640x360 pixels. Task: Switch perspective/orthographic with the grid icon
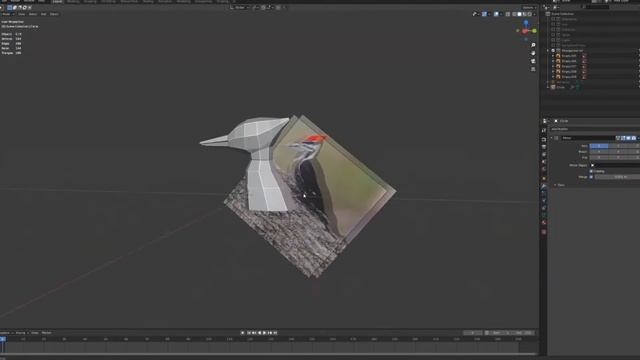(533, 69)
